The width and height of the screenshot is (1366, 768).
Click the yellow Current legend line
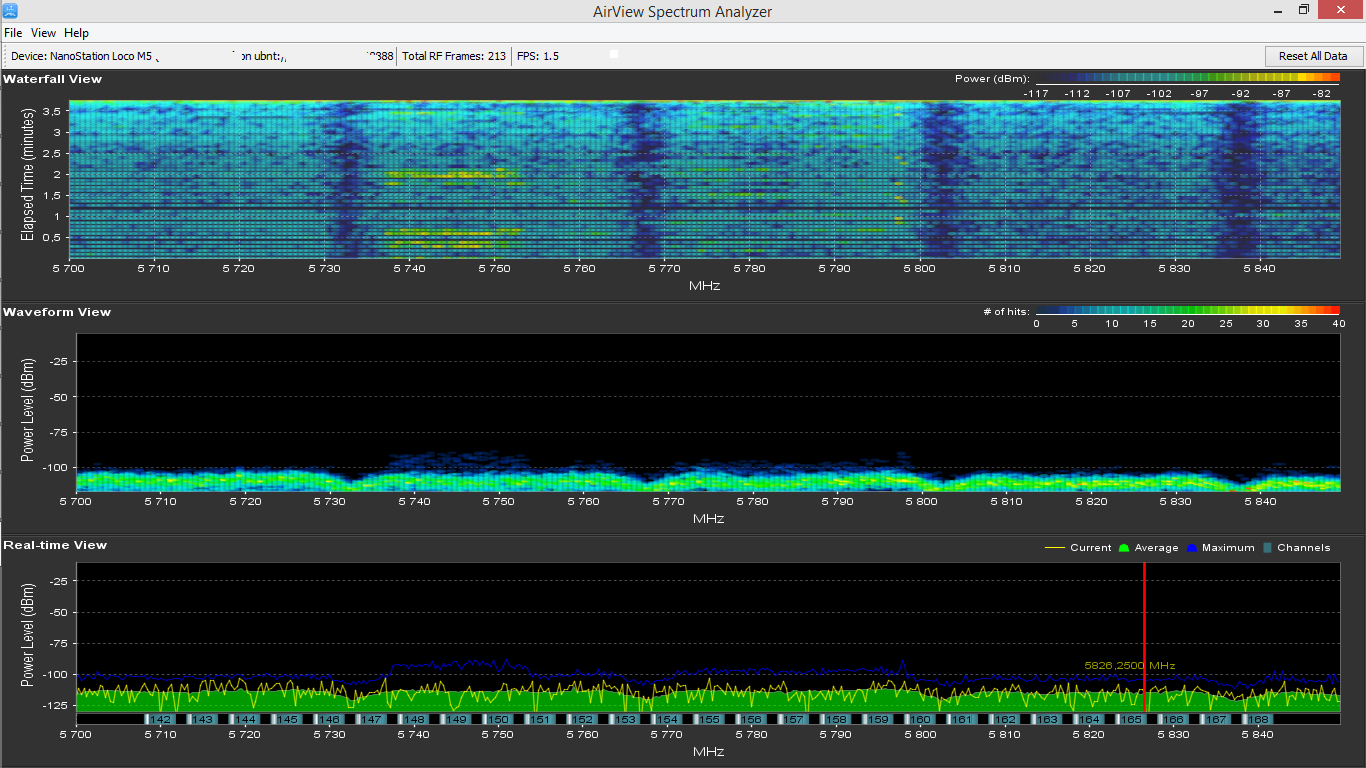(1054, 547)
